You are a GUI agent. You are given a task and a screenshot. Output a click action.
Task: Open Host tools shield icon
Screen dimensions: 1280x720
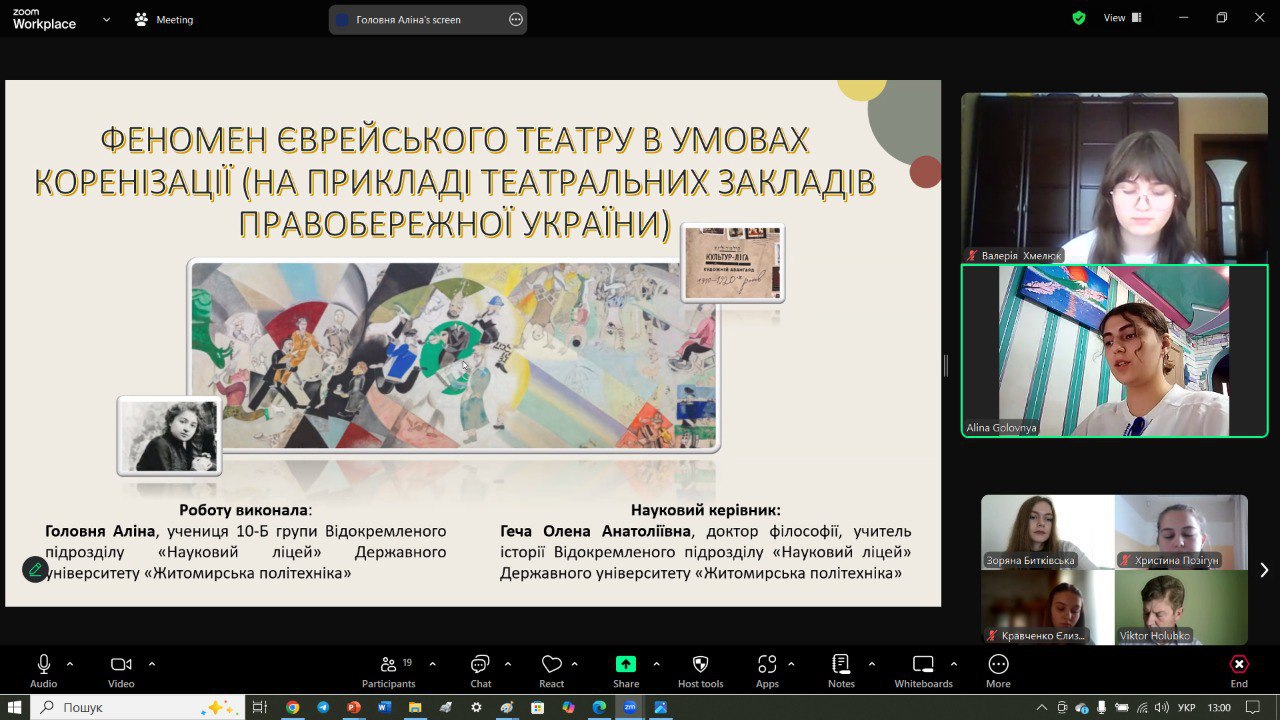(x=700, y=664)
